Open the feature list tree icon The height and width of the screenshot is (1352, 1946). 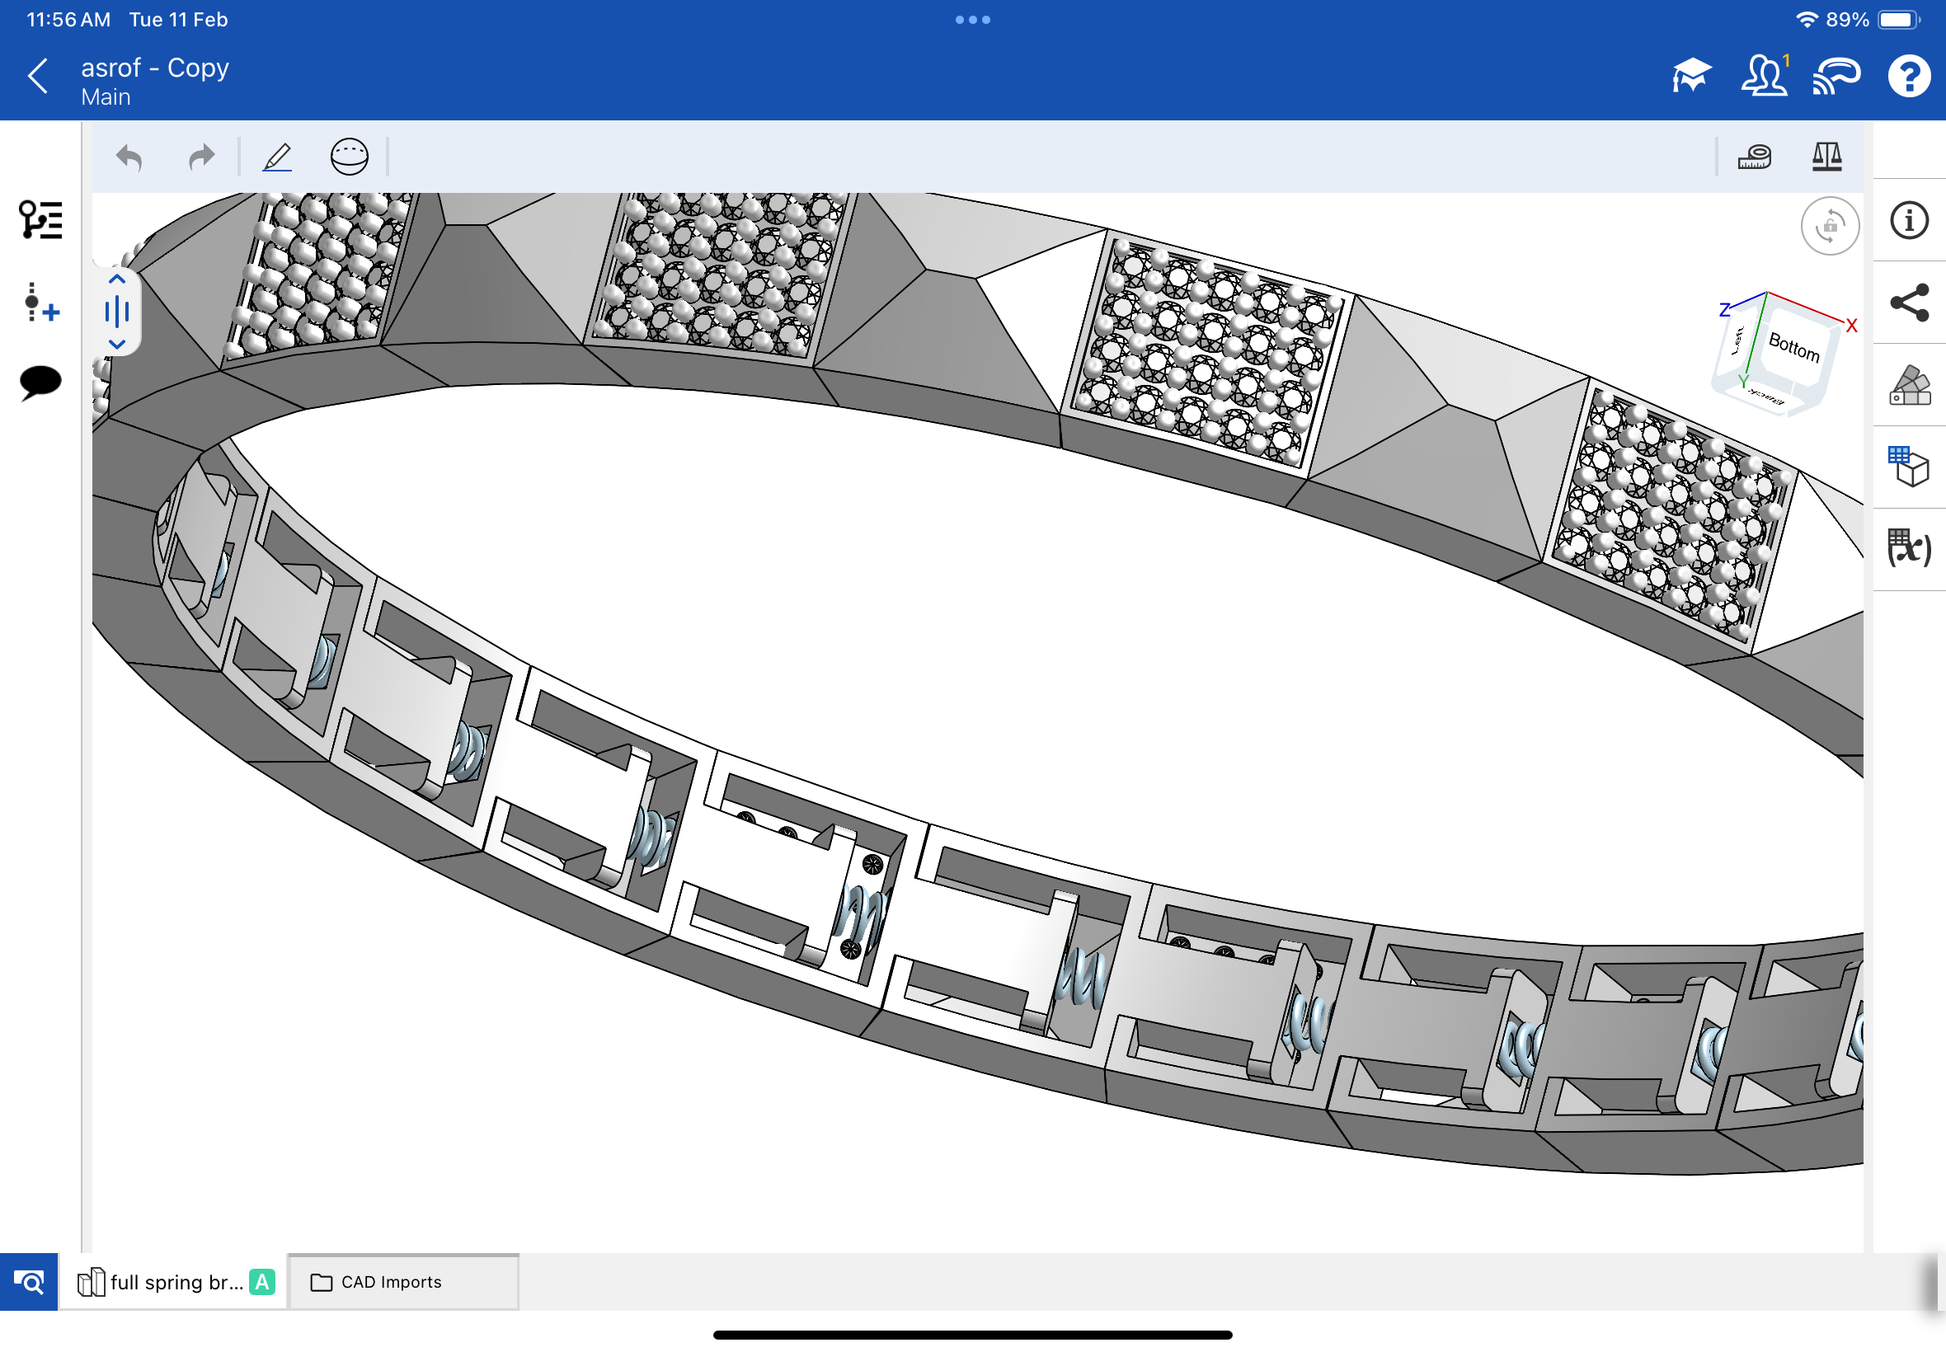point(40,219)
